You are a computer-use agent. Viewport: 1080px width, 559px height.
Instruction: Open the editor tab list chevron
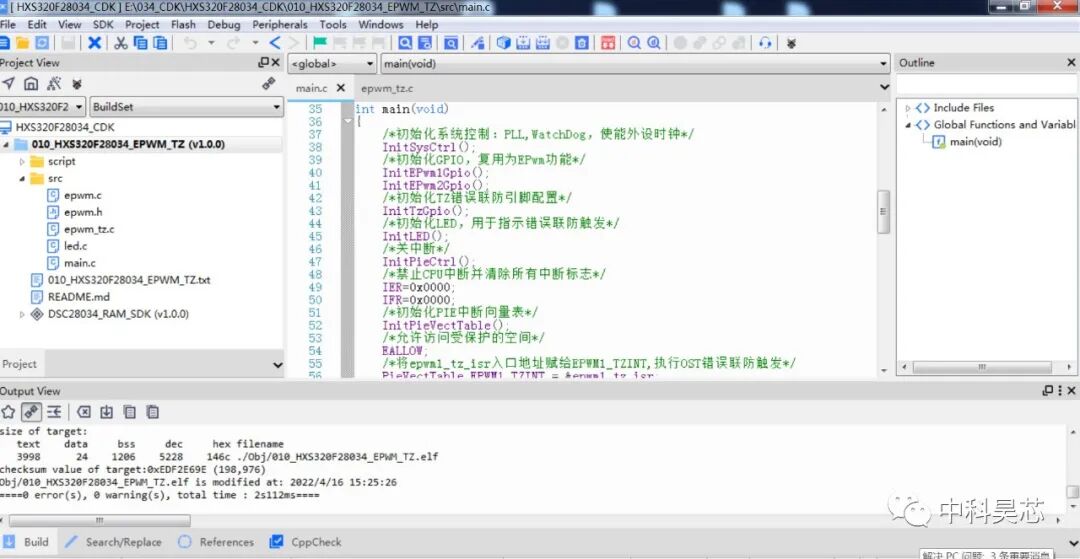tap(885, 87)
